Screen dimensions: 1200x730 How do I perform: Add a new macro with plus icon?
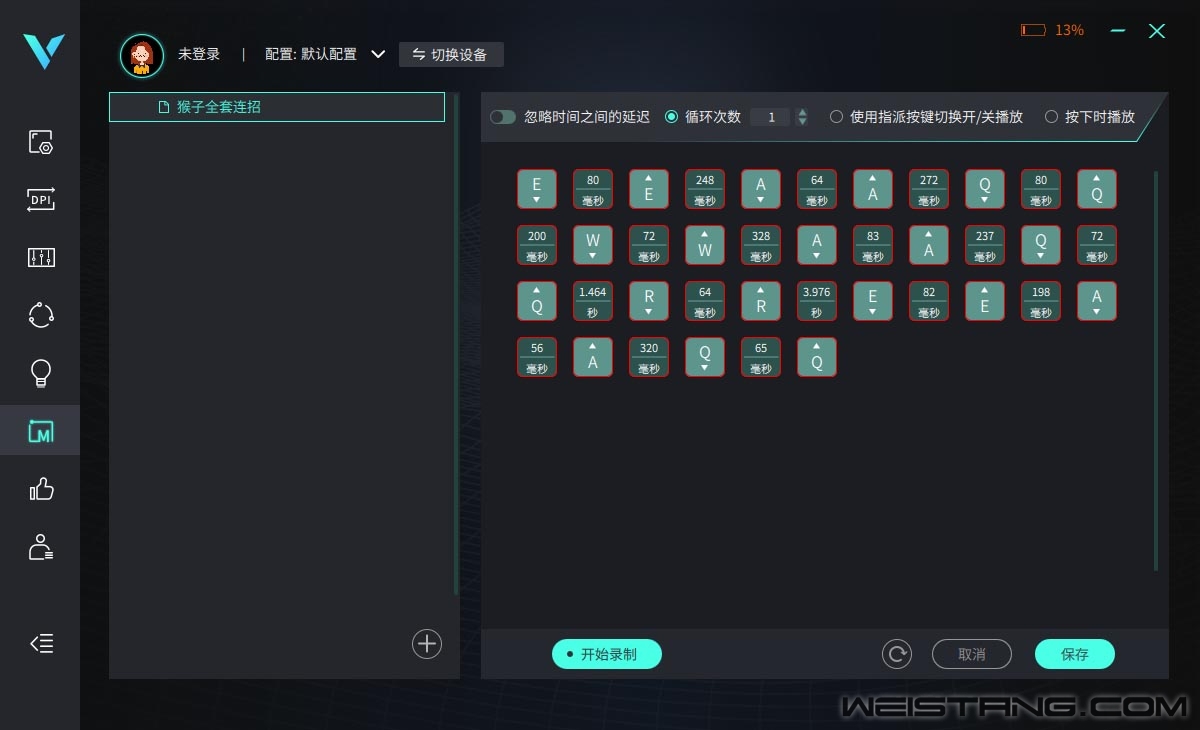pyautogui.click(x=427, y=644)
